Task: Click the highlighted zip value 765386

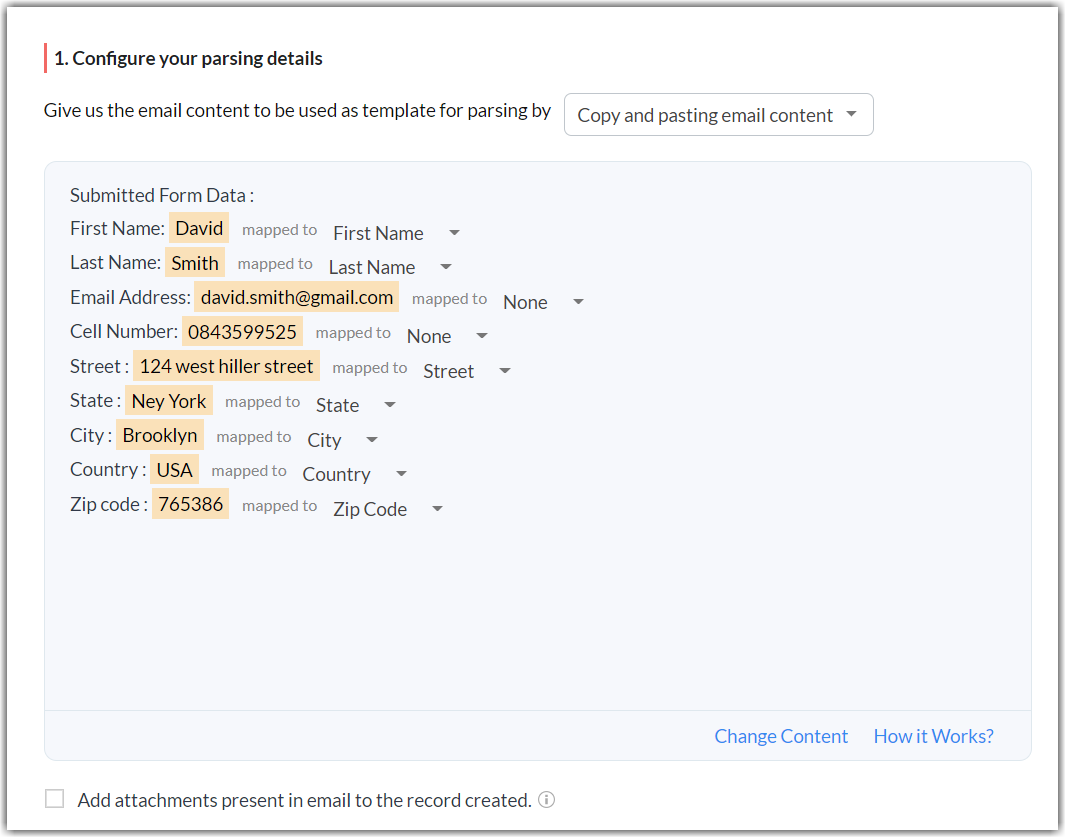Action: (190, 504)
